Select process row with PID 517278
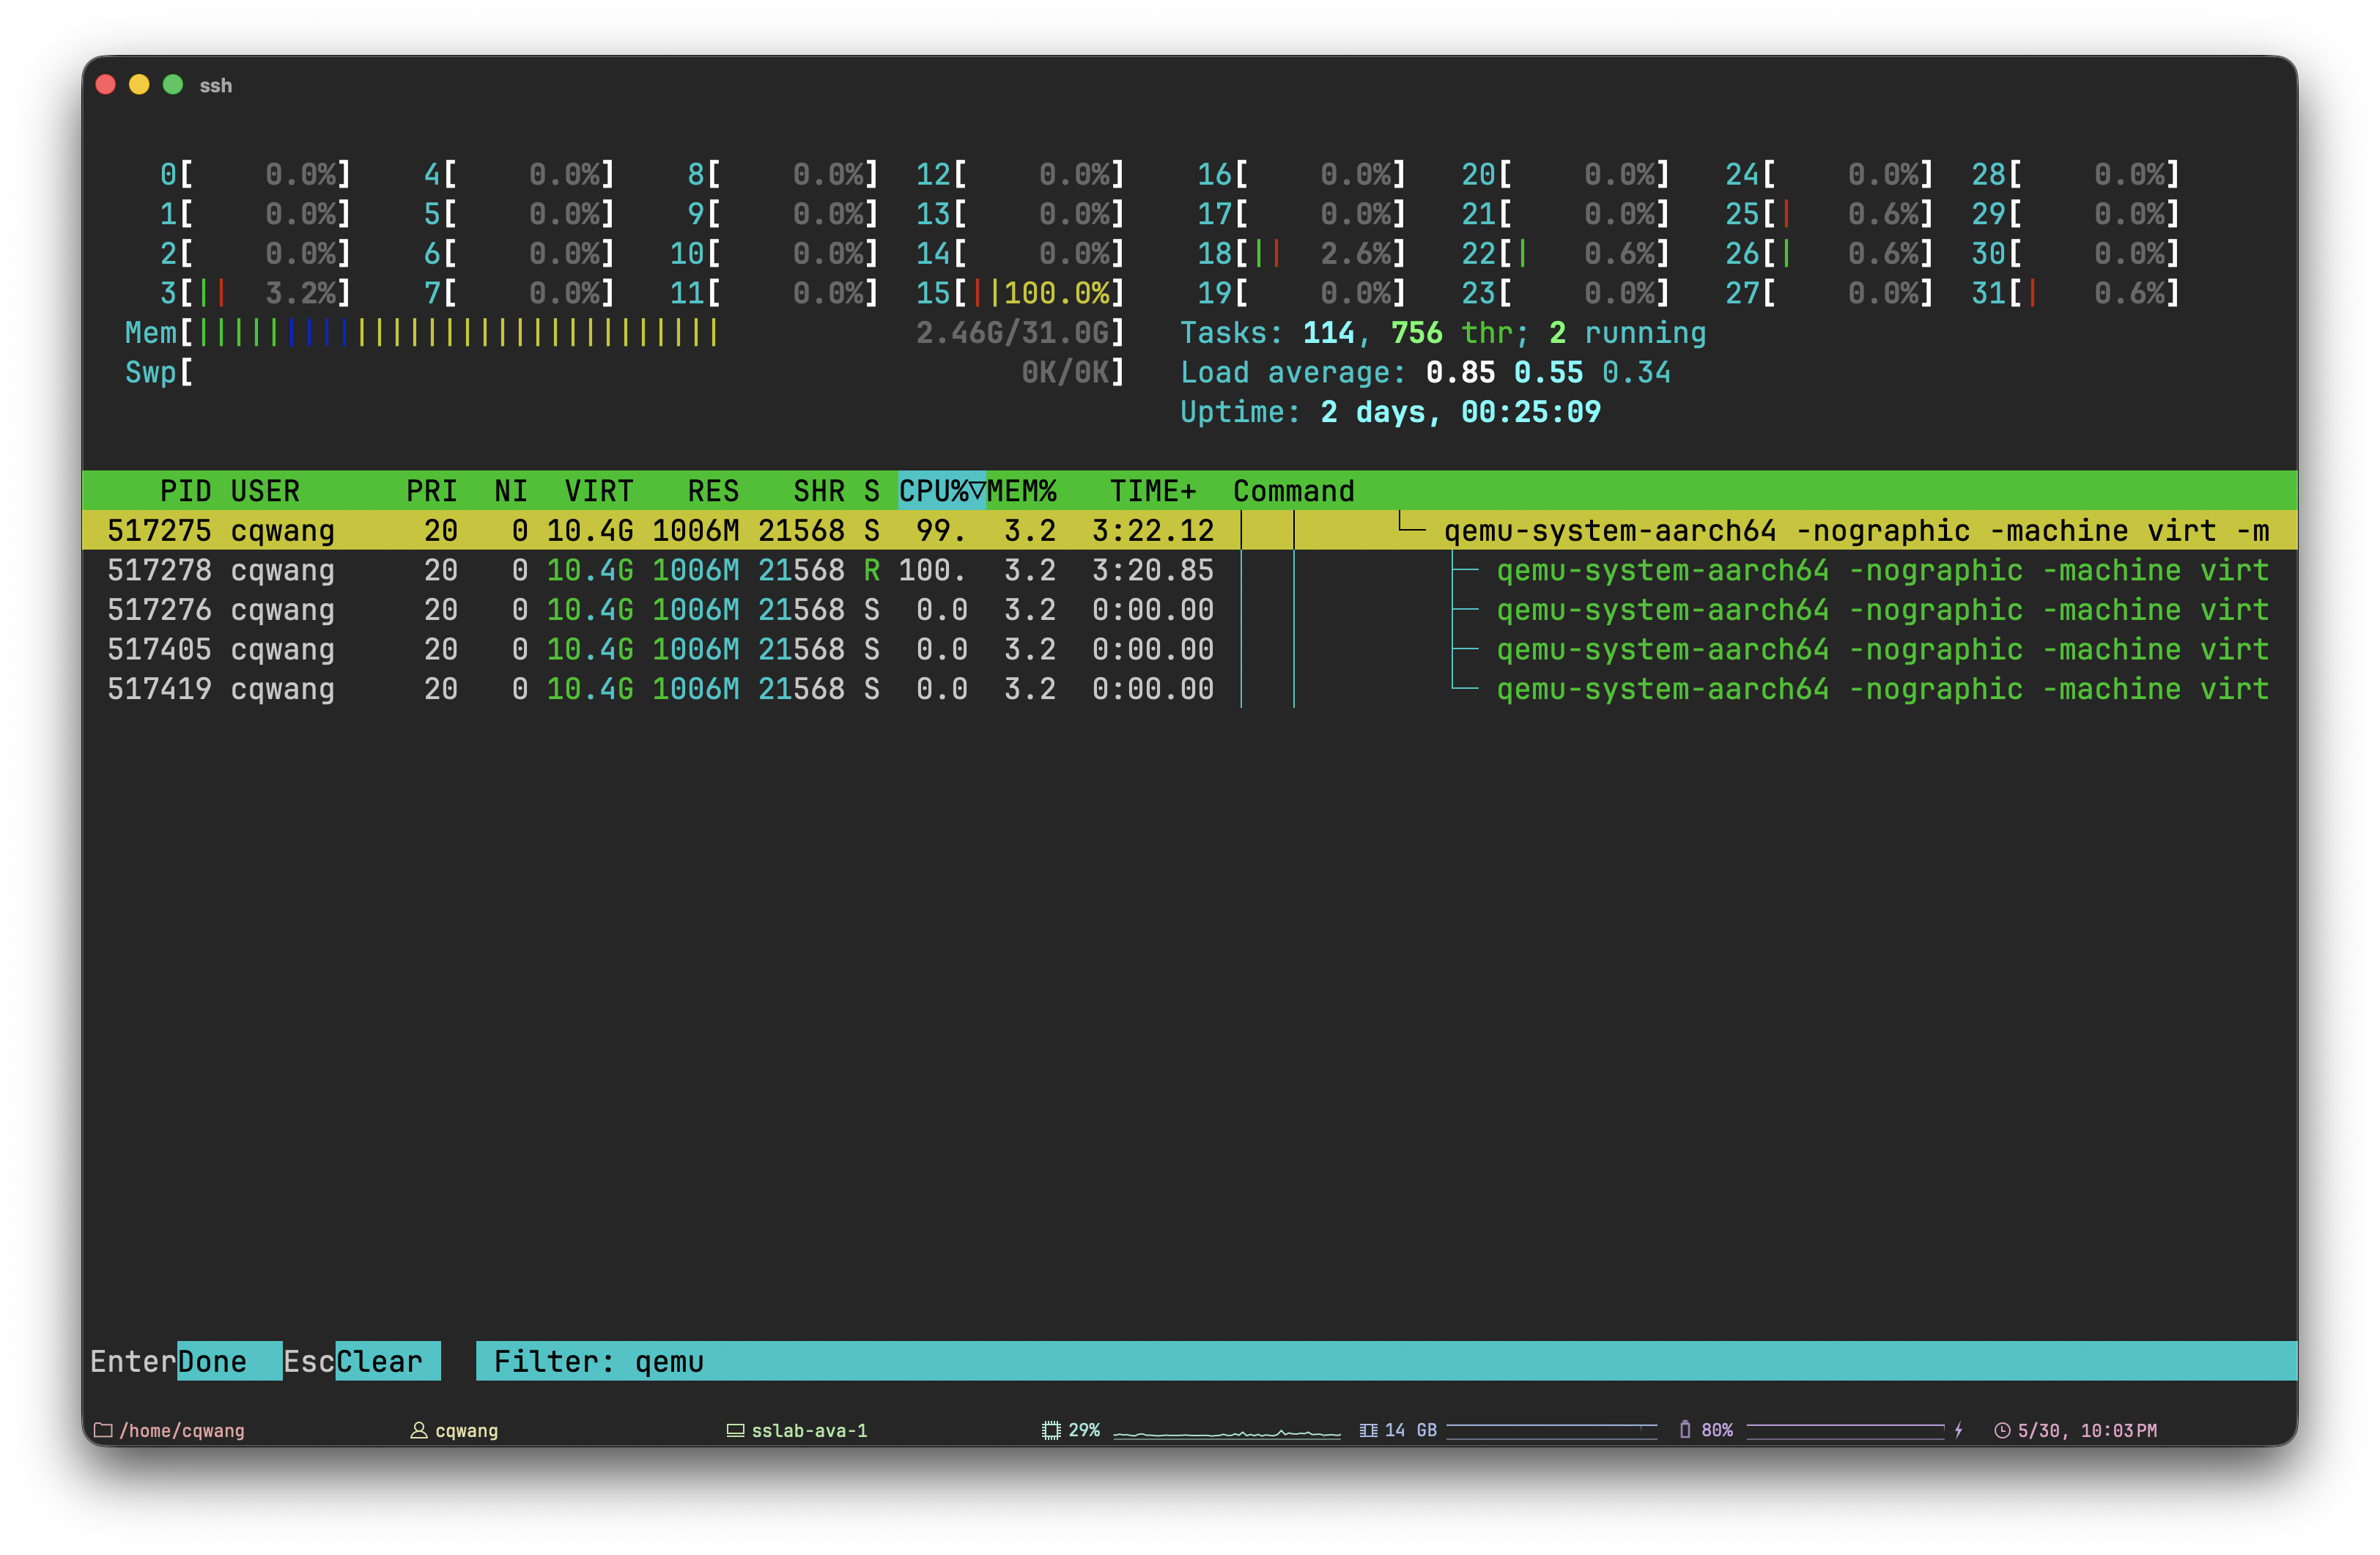This screenshot has height=1555, width=2380. tap(1190, 570)
